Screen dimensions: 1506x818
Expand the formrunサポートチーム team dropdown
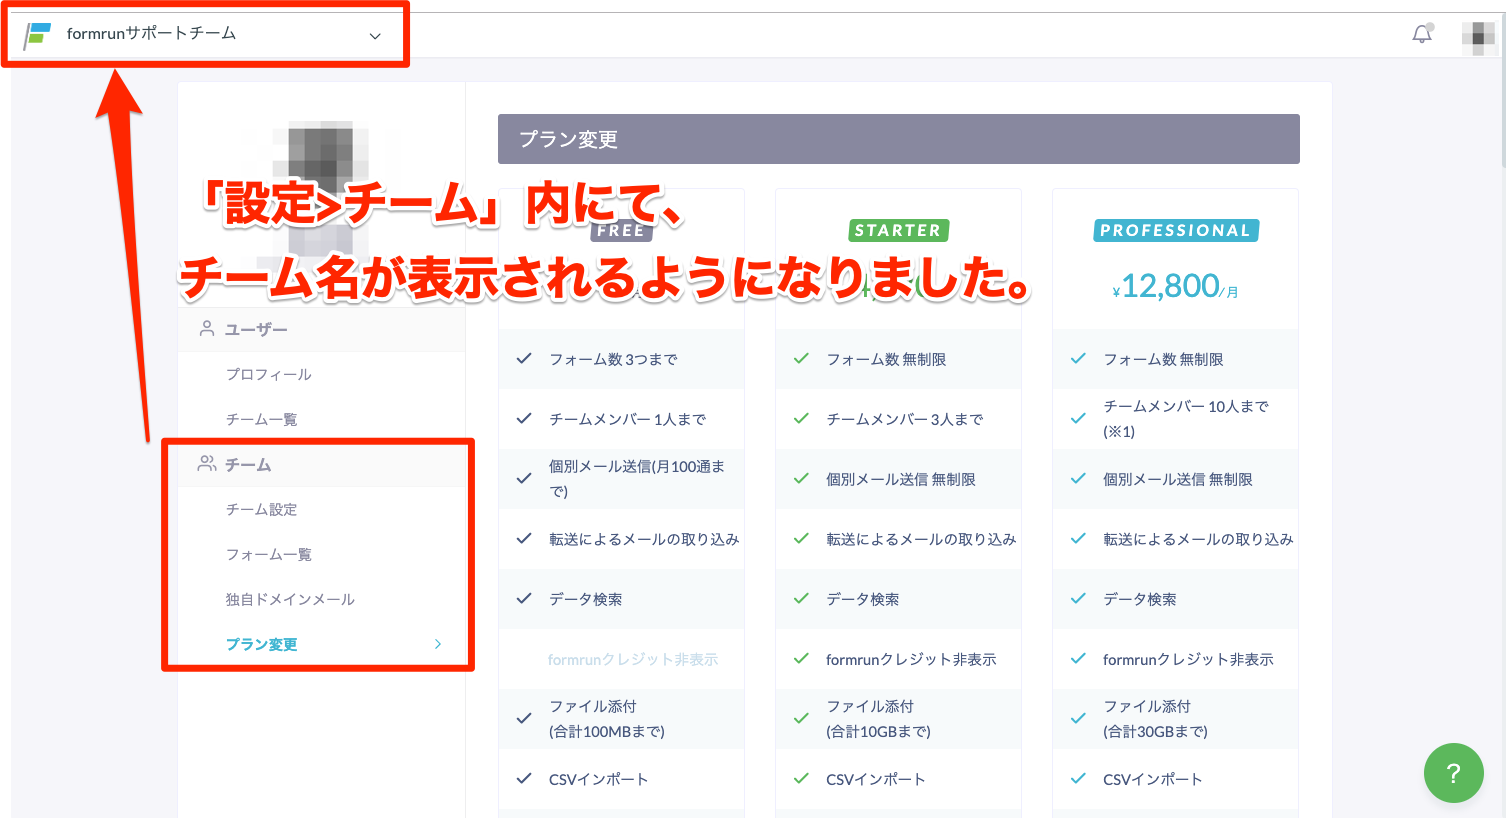point(375,36)
